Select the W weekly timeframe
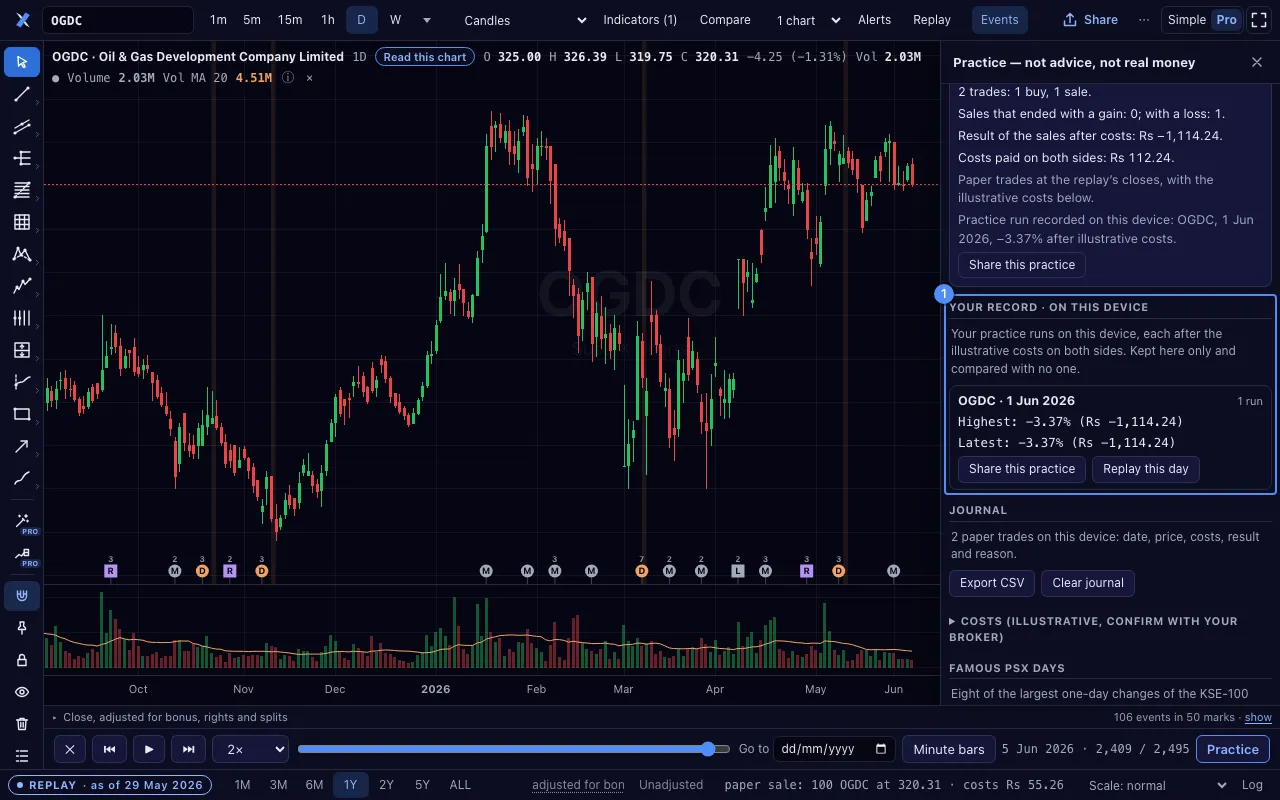This screenshot has width=1280, height=800. pos(396,20)
